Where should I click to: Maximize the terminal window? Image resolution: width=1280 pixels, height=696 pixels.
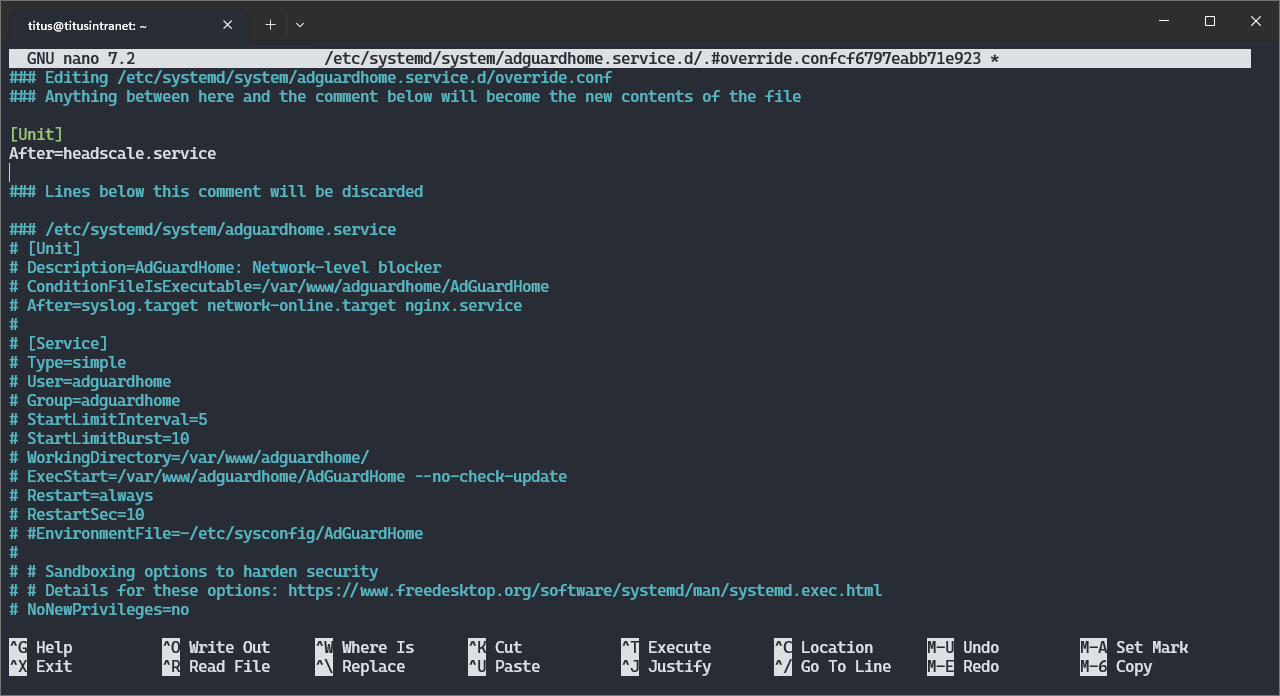(1209, 21)
